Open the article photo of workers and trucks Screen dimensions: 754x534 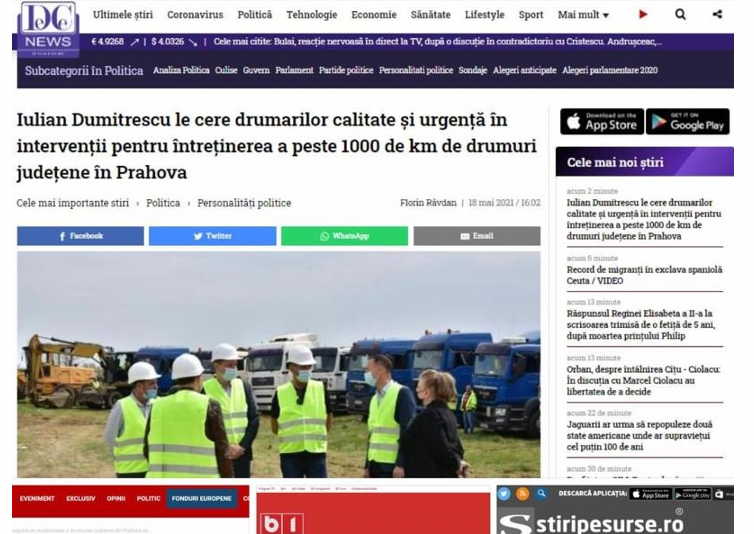[x=278, y=364]
